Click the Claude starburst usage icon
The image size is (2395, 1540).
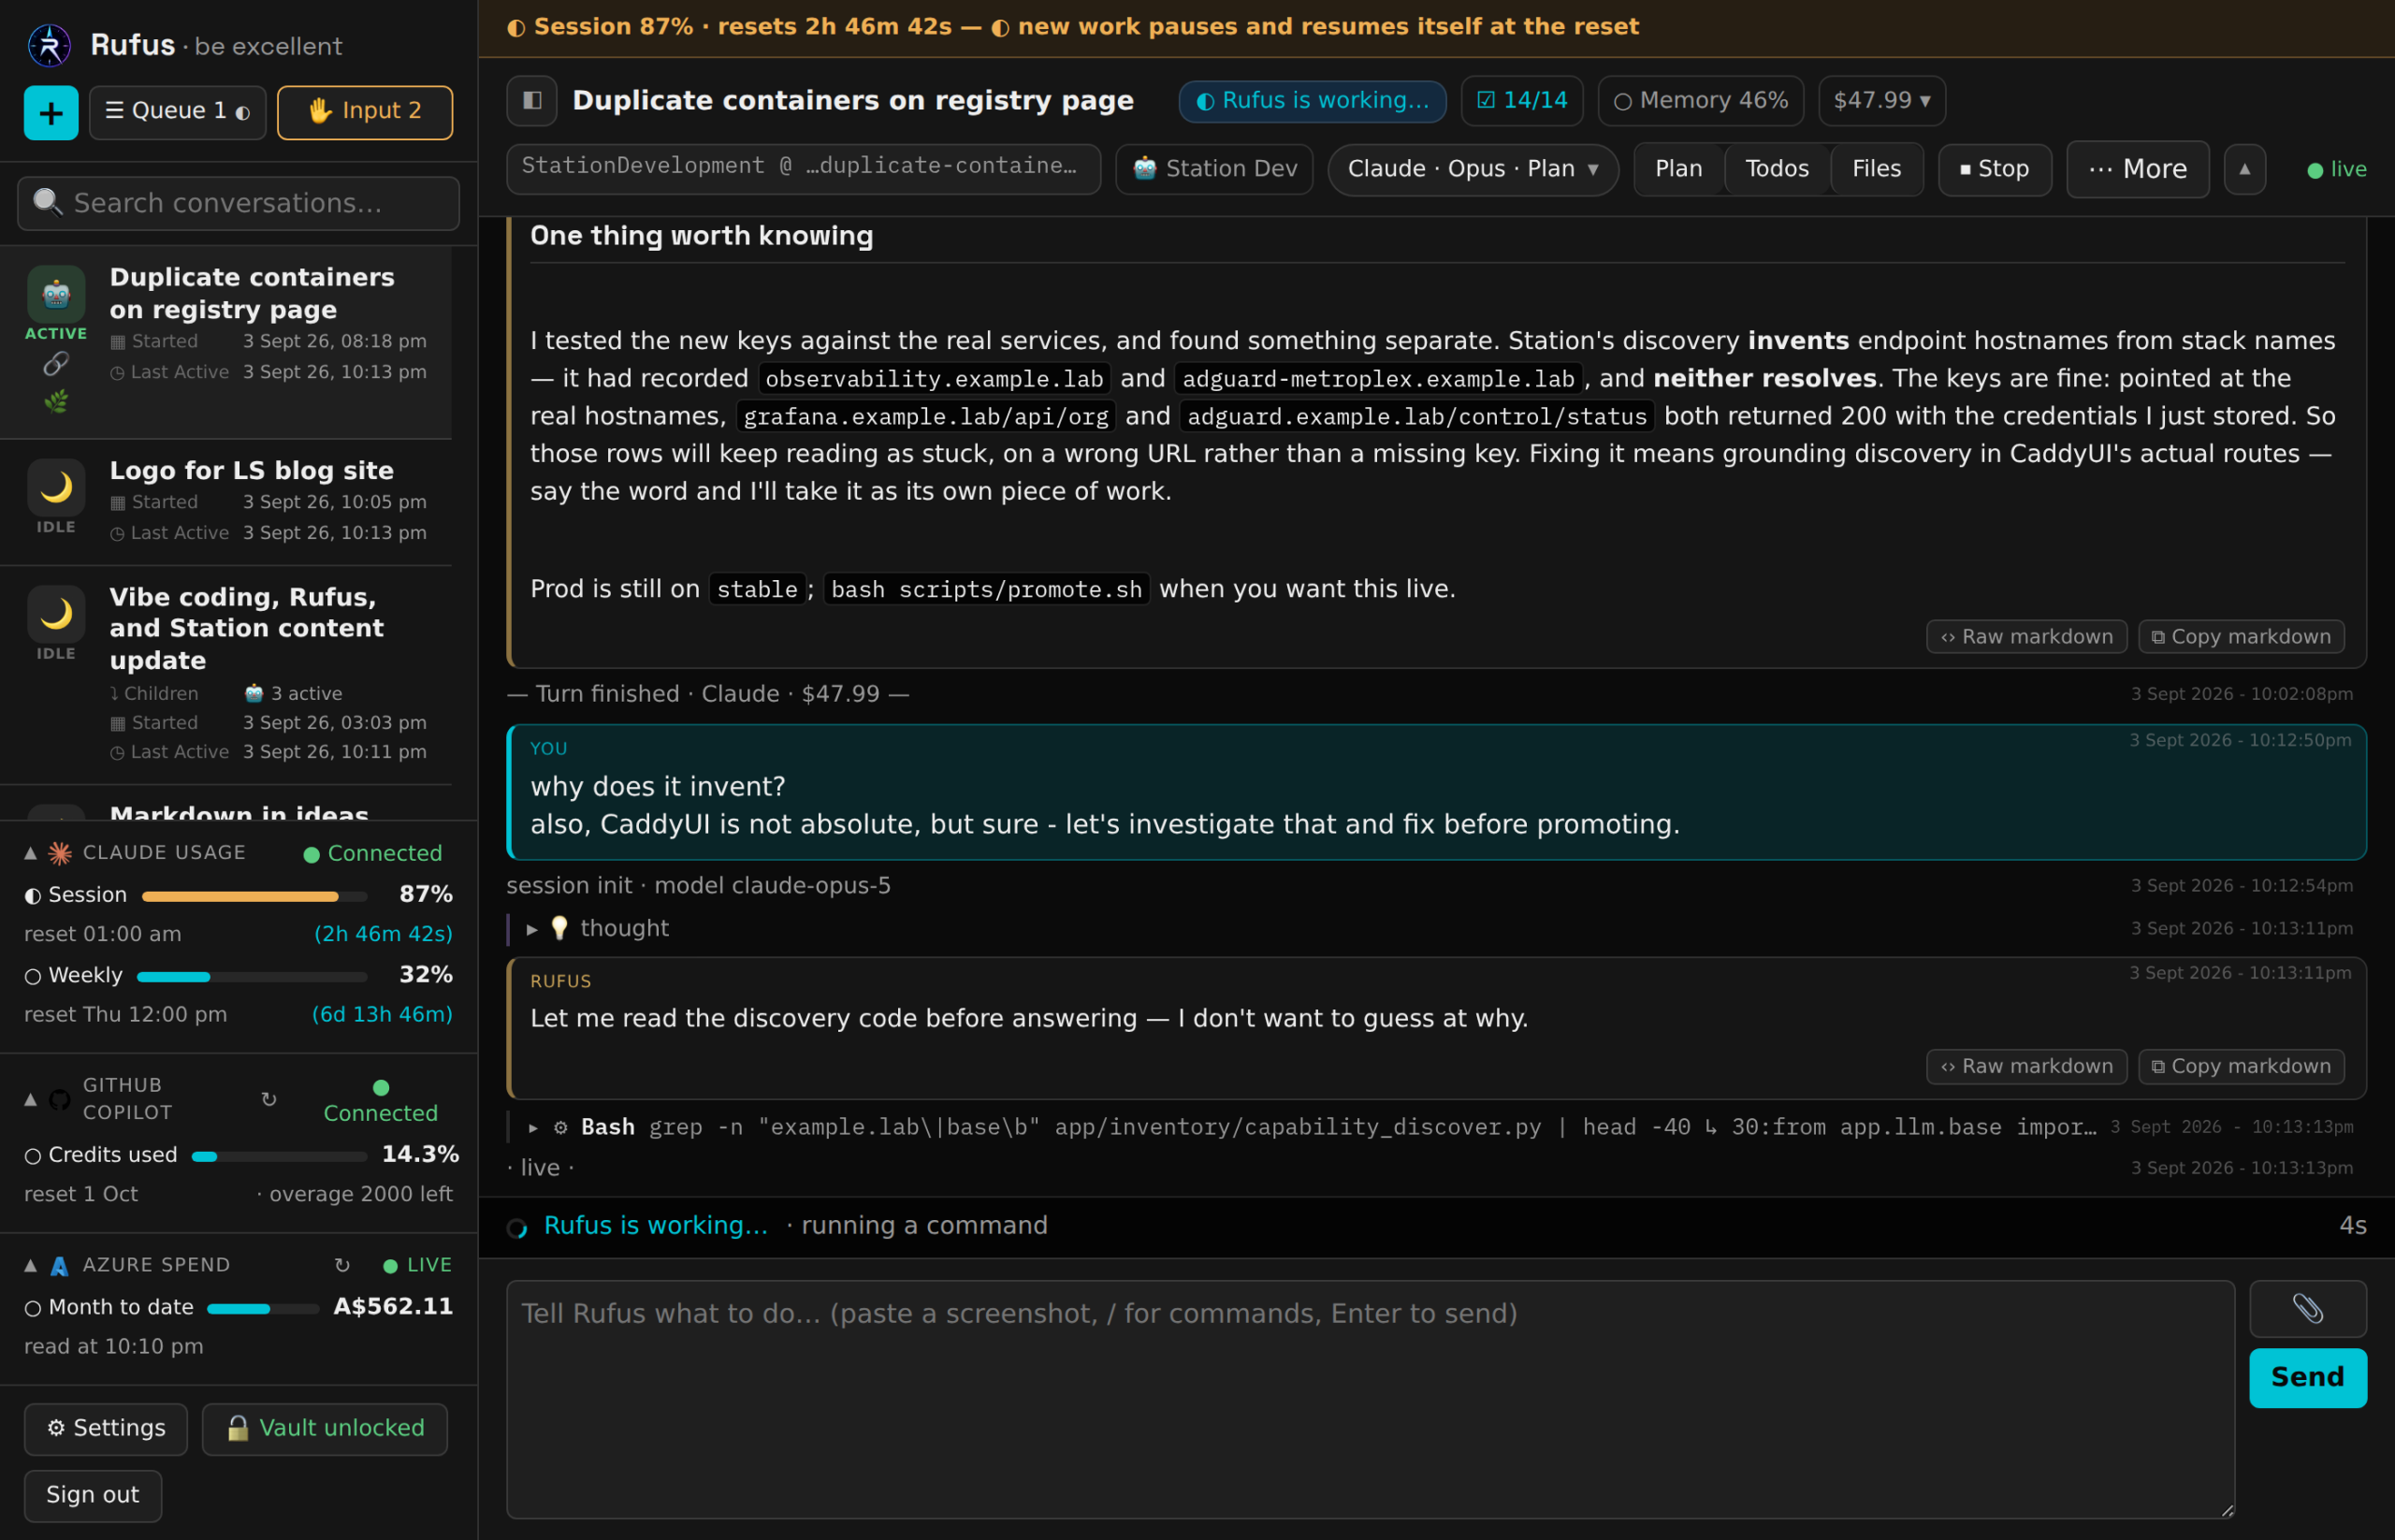(x=60, y=853)
